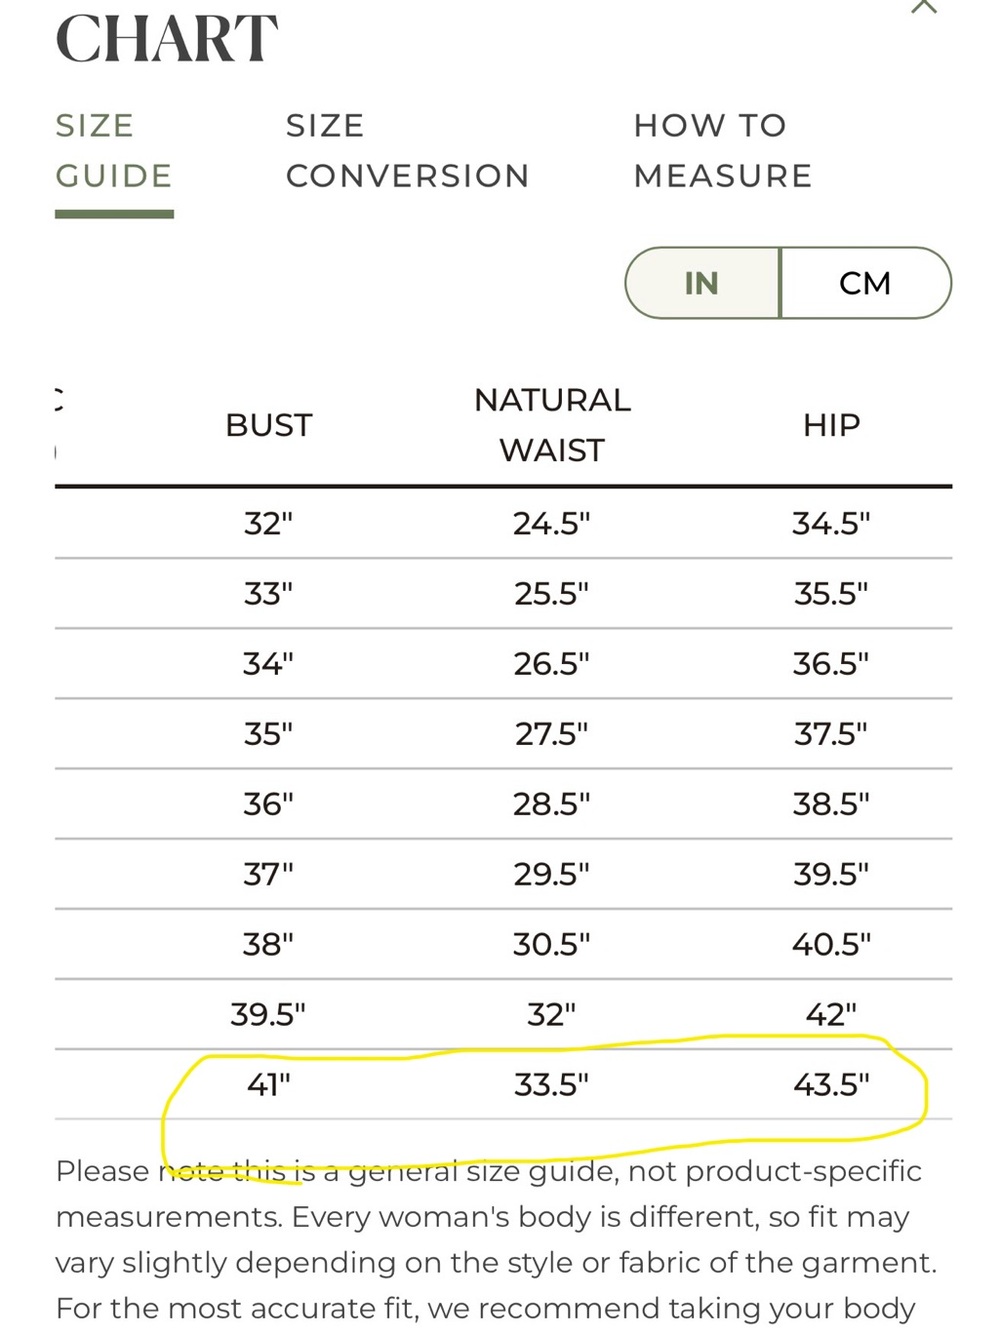
Task: Click the CHART heading text
Action: (167, 39)
